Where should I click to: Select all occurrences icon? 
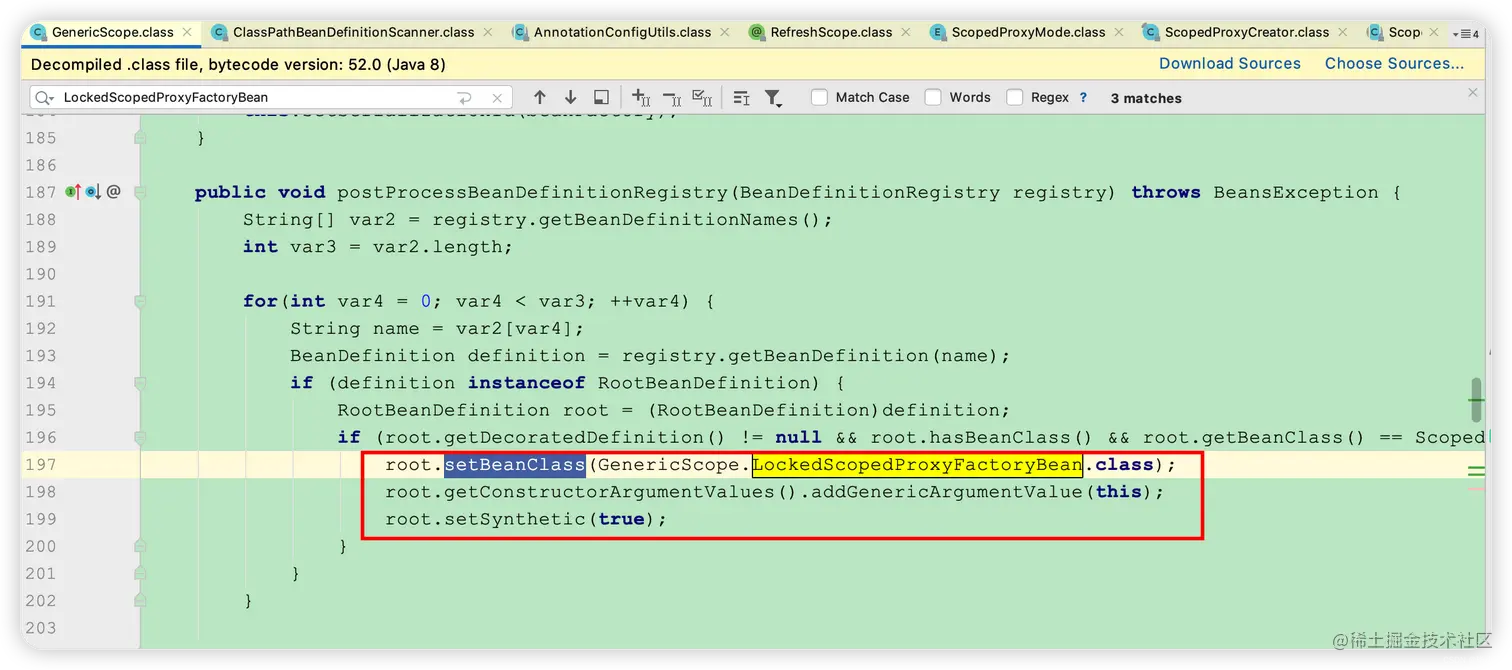702,97
